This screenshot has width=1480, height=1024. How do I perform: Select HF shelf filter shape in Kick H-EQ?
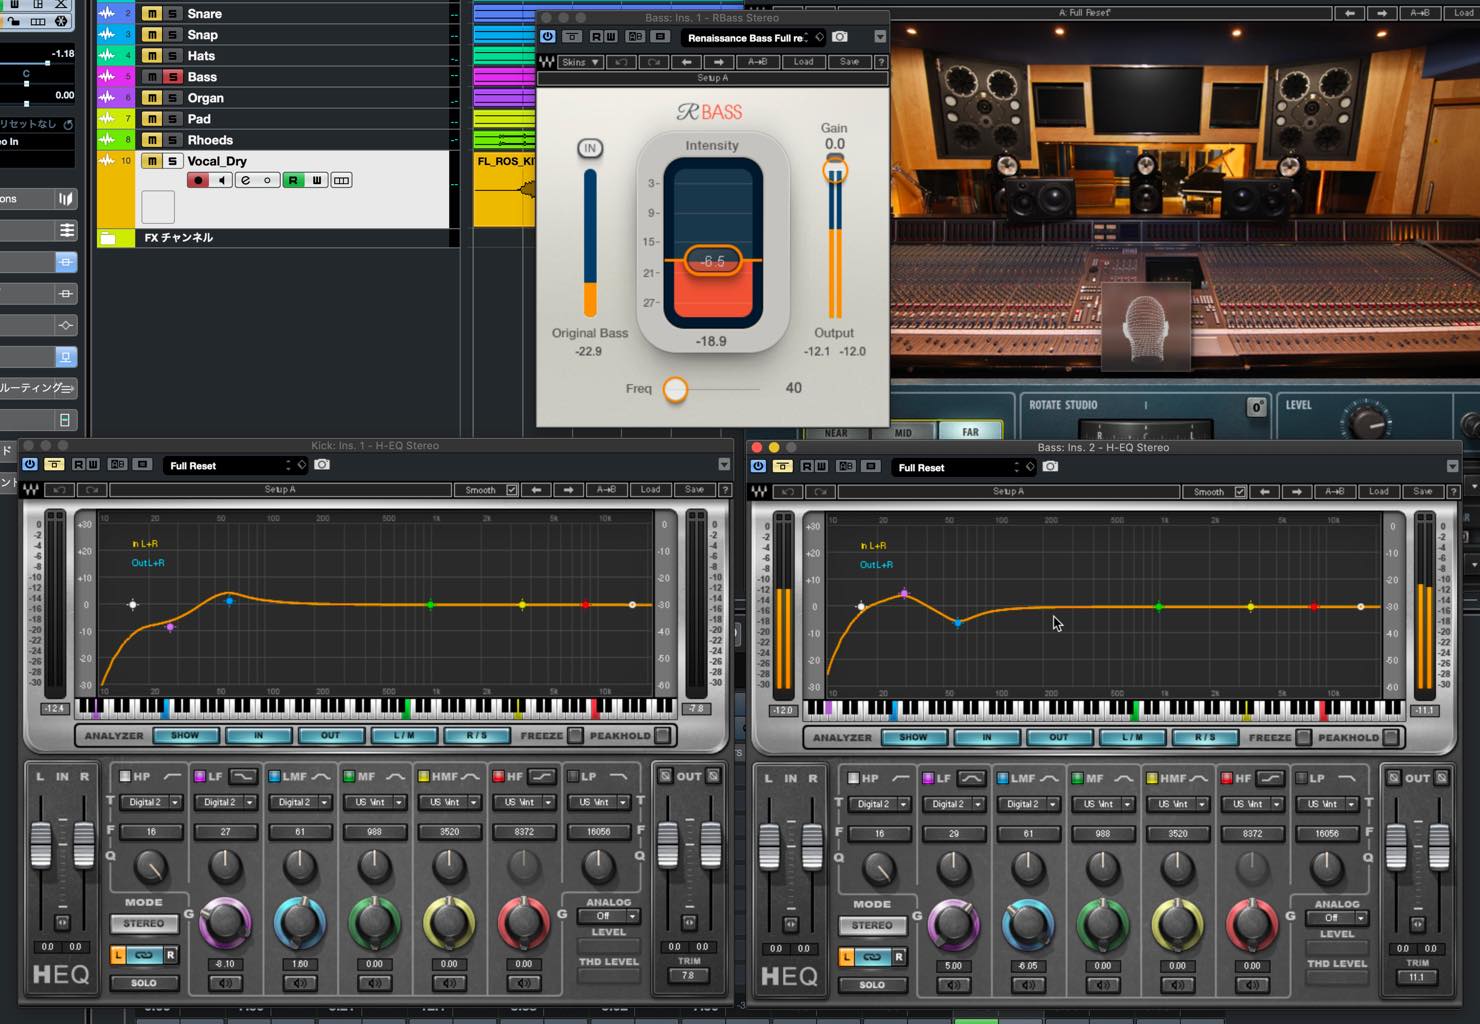(541, 776)
